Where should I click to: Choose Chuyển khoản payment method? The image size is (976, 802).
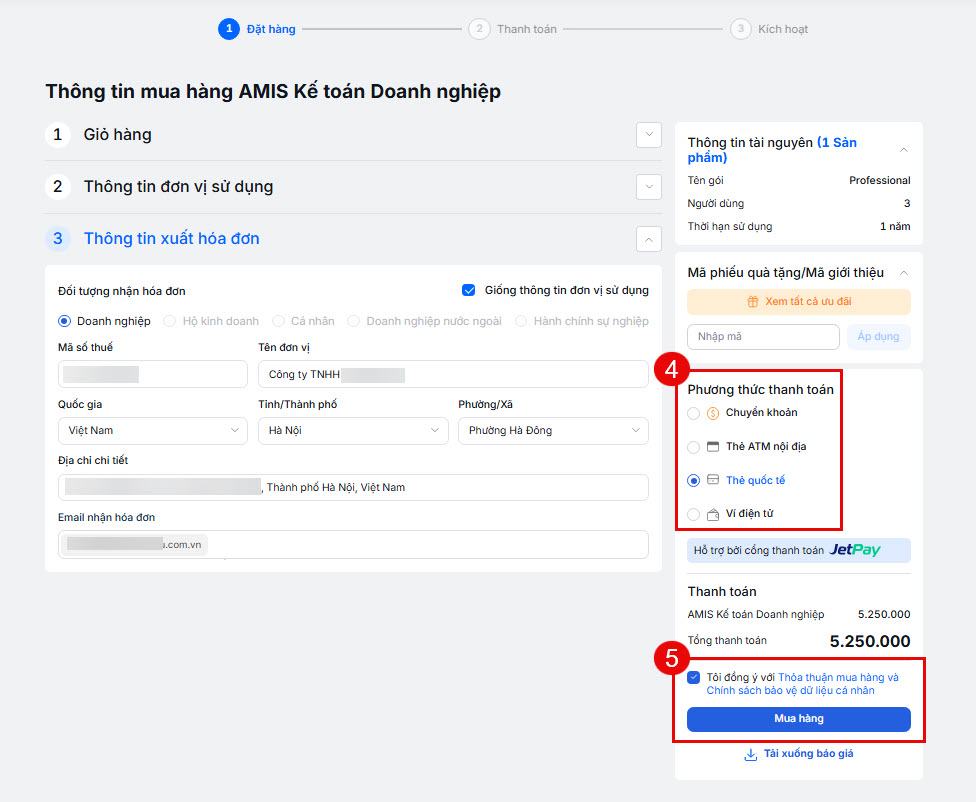(x=693, y=413)
